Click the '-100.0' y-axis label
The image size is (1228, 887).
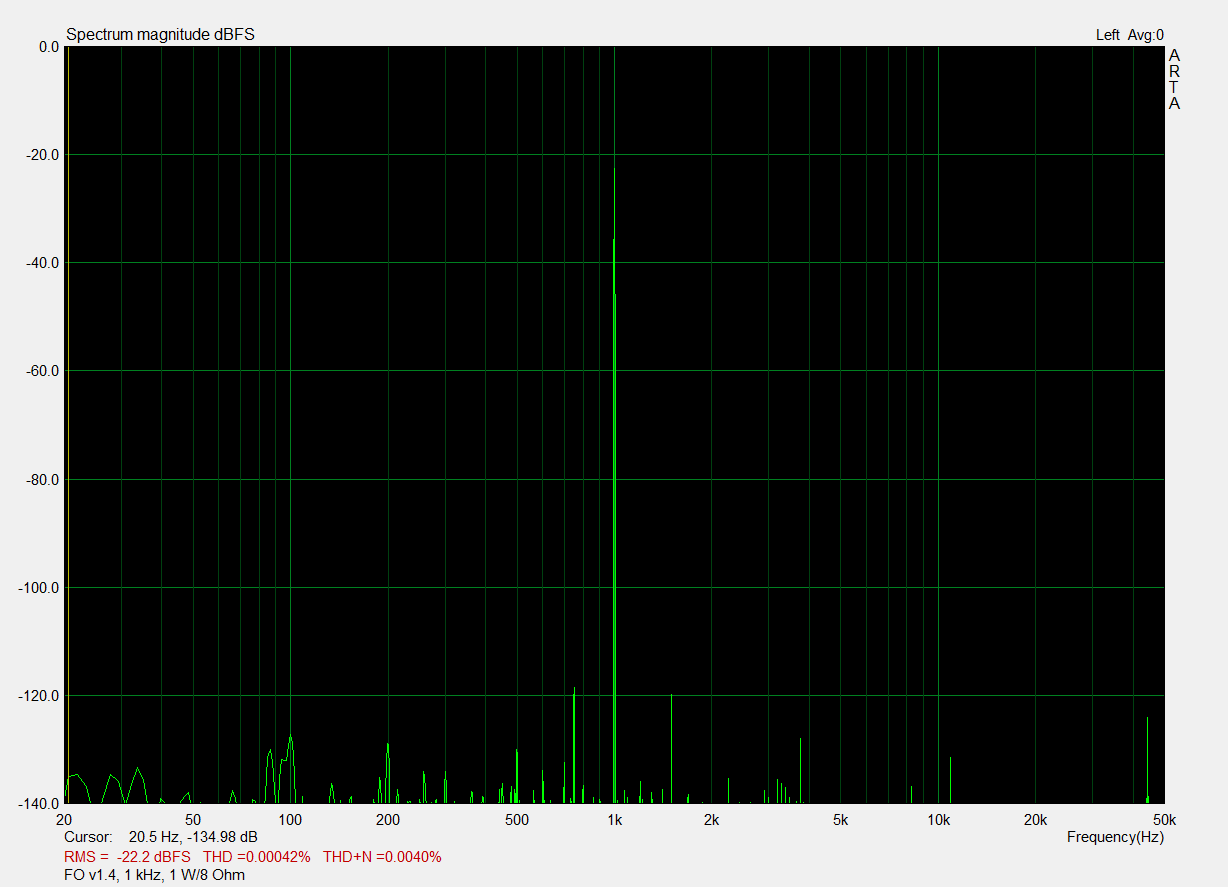(39, 588)
